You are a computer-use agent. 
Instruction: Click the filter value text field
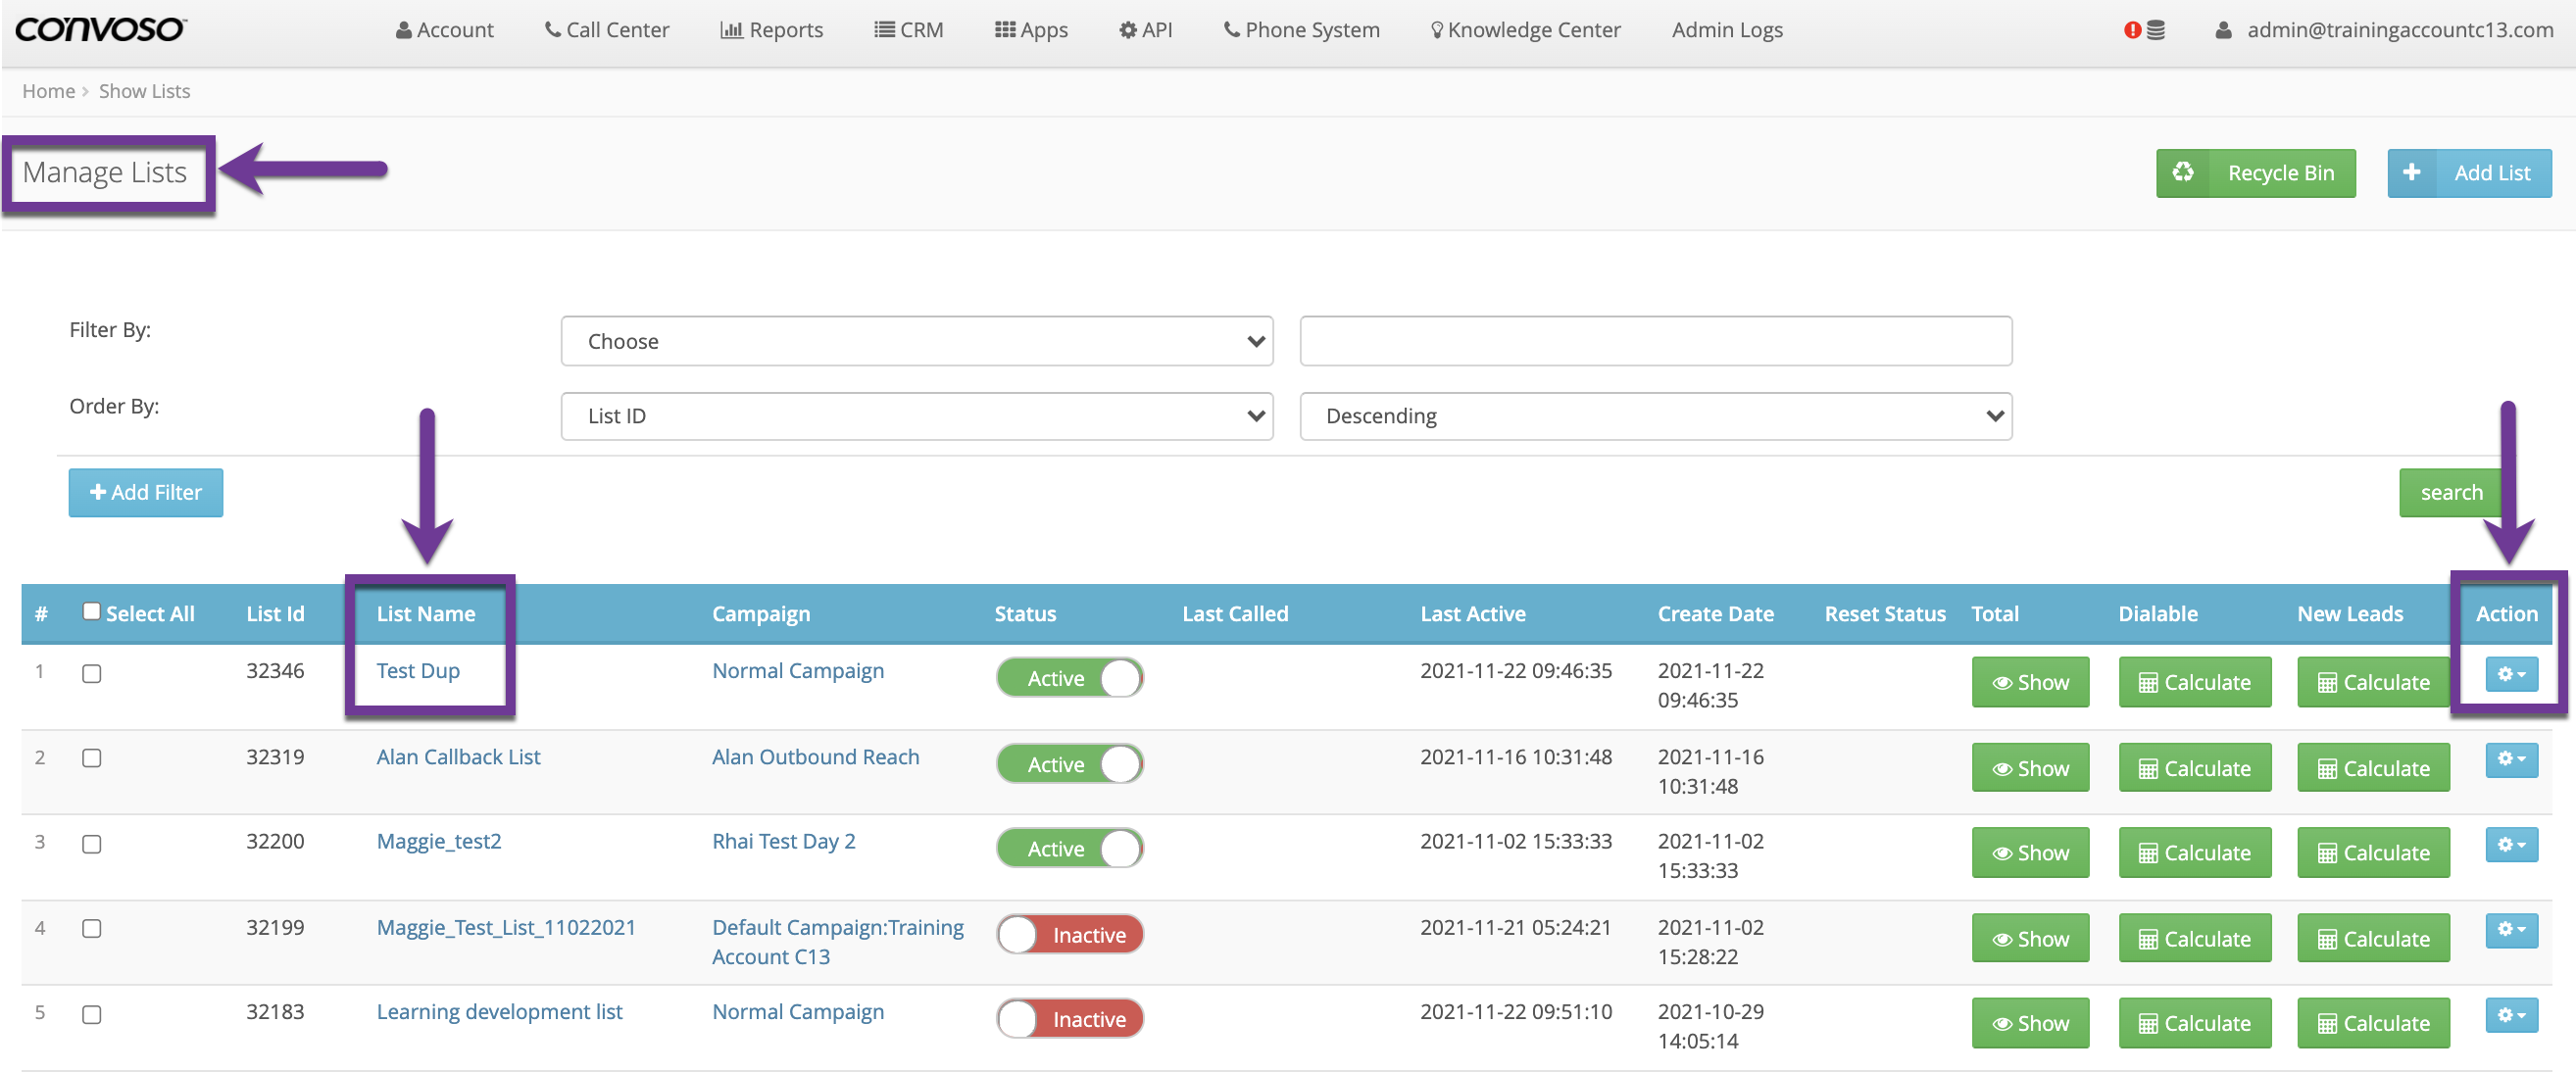click(1655, 341)
